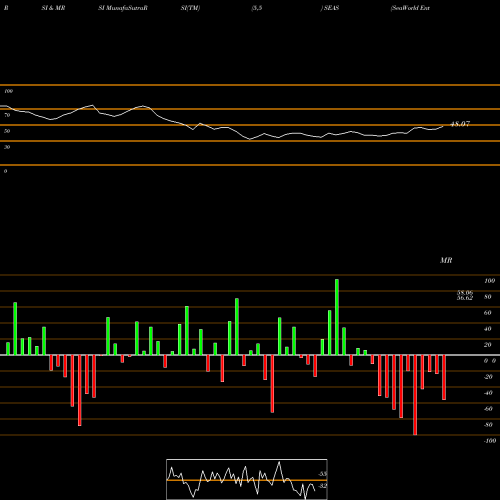
Task: Click the longest red MR bar
Action: click(x=415, y=395)
